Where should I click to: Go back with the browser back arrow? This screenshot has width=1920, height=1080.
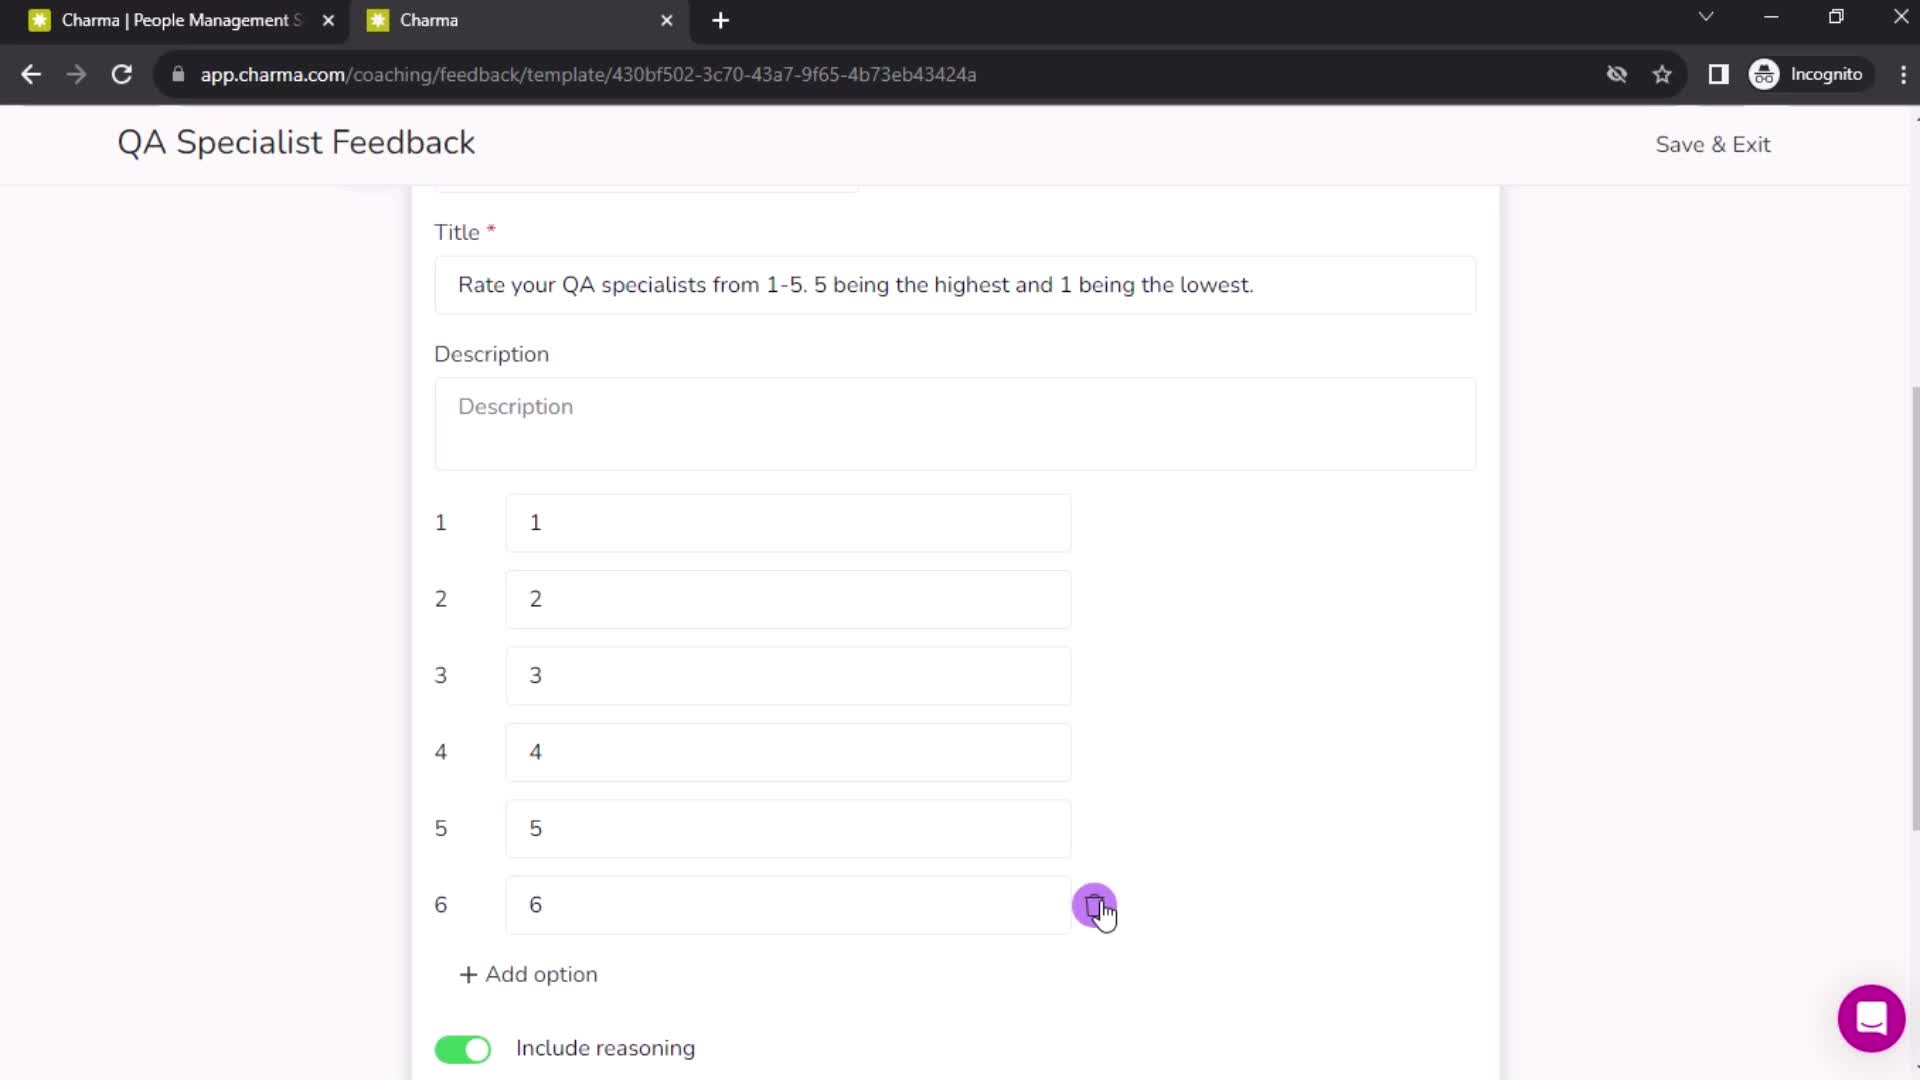pos(31,74)
